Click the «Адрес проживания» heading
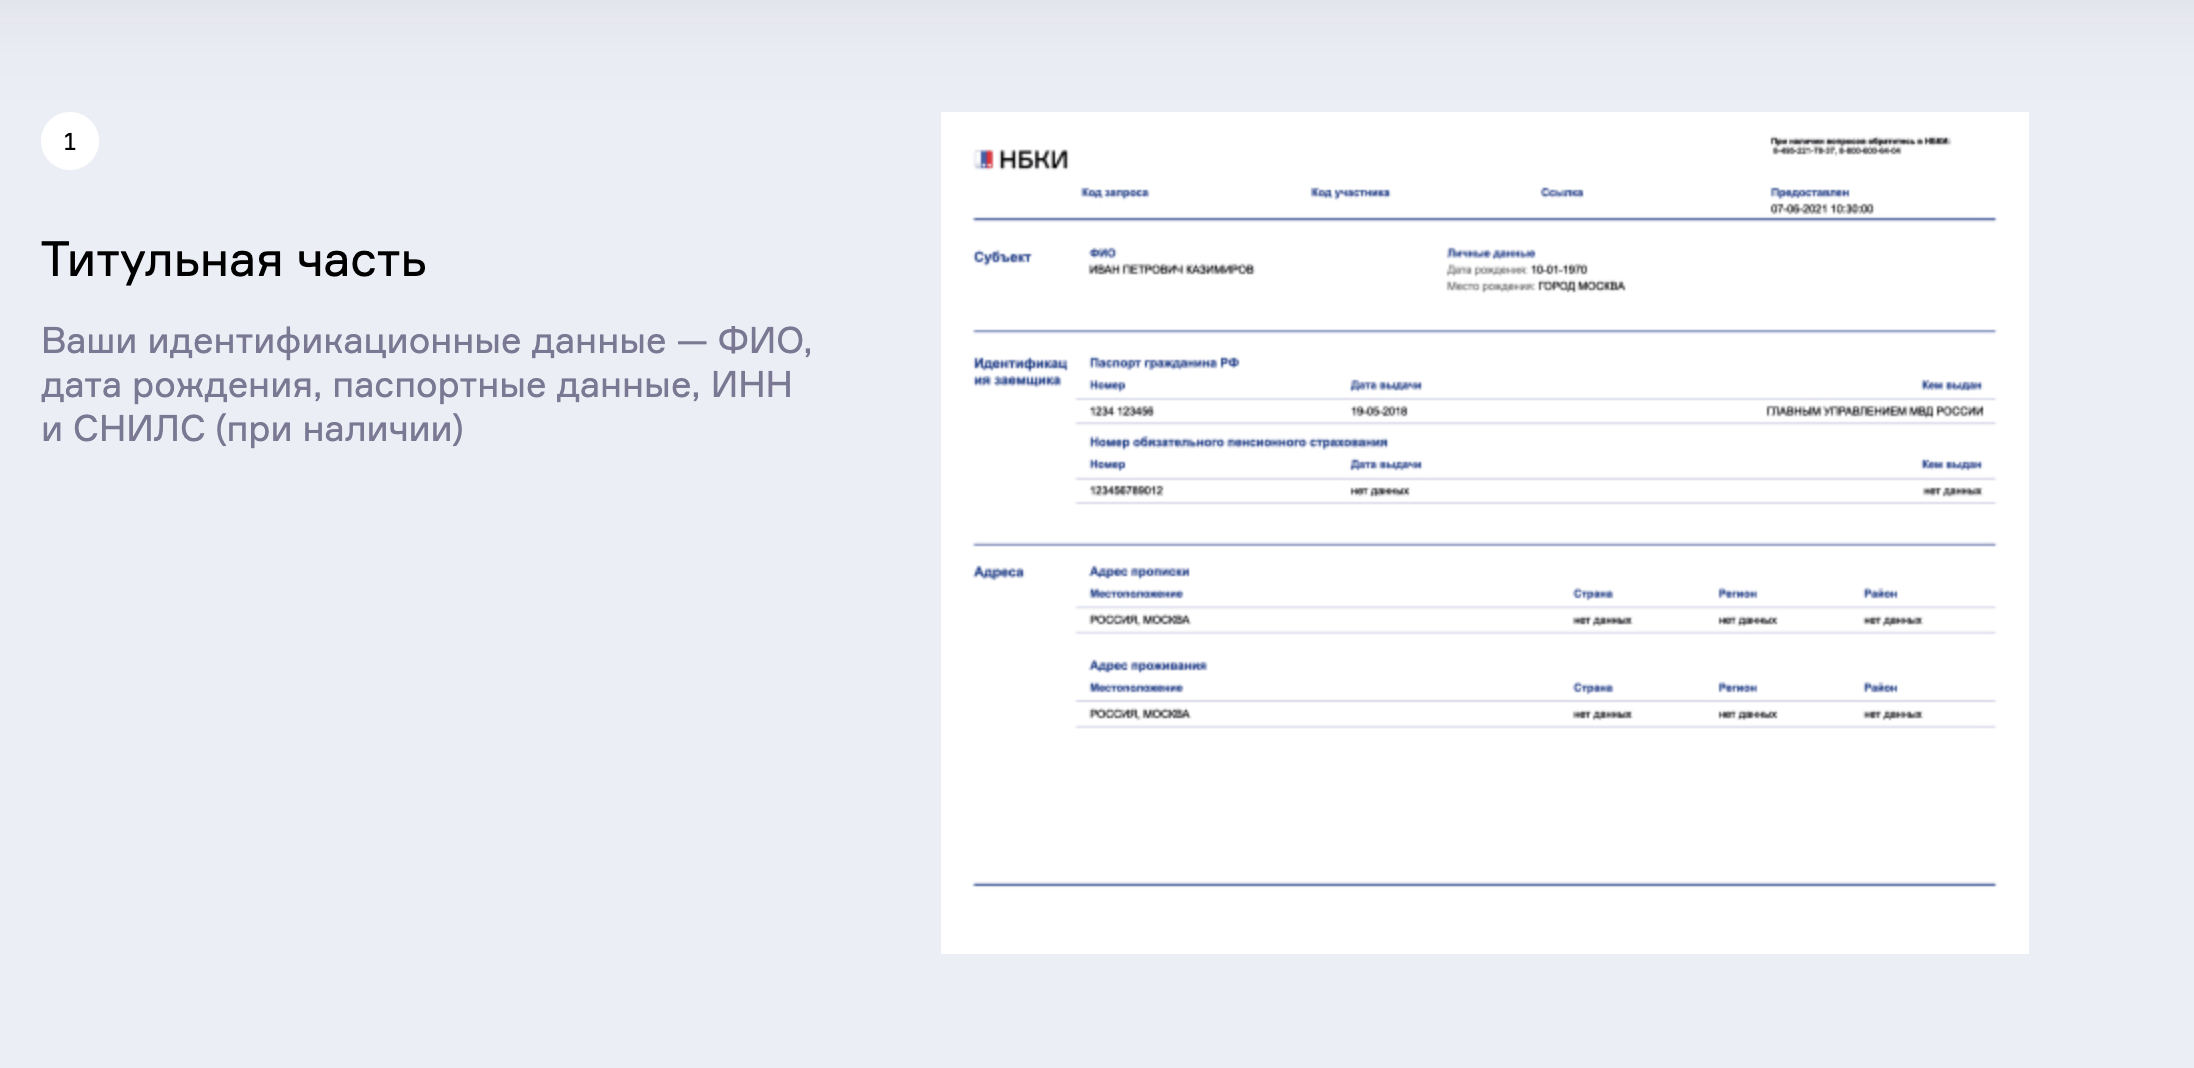This screenshot has height=1068, width=2194. [1147, 666]
